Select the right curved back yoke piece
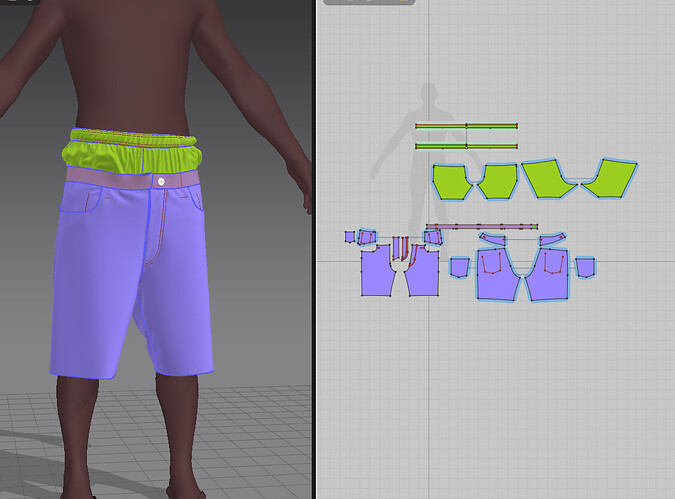Screen dimensions: 675x499 [552, 239]
